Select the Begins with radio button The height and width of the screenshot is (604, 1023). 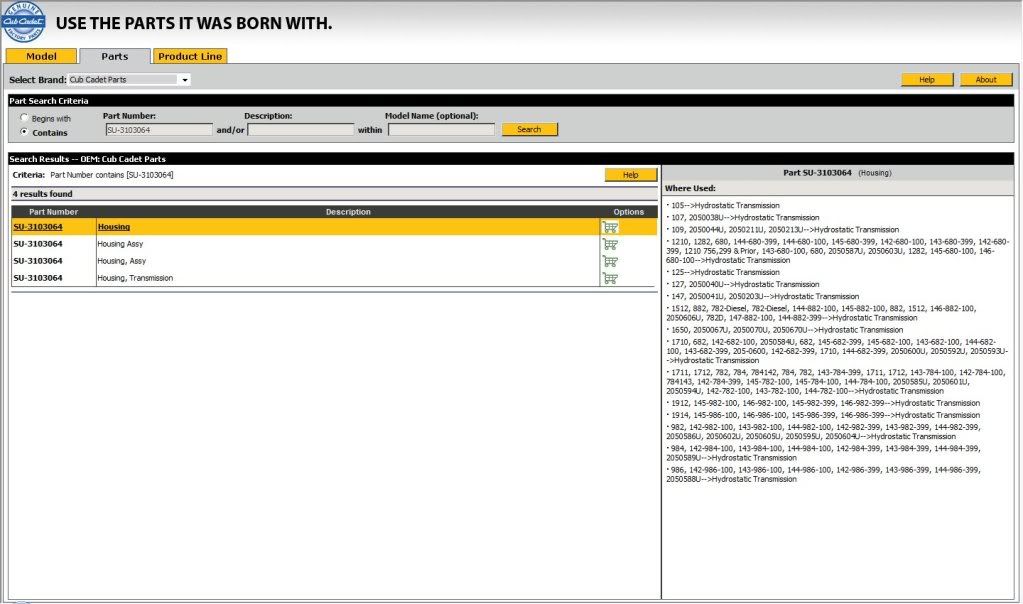pyautogui.click(x=25, y=118)
